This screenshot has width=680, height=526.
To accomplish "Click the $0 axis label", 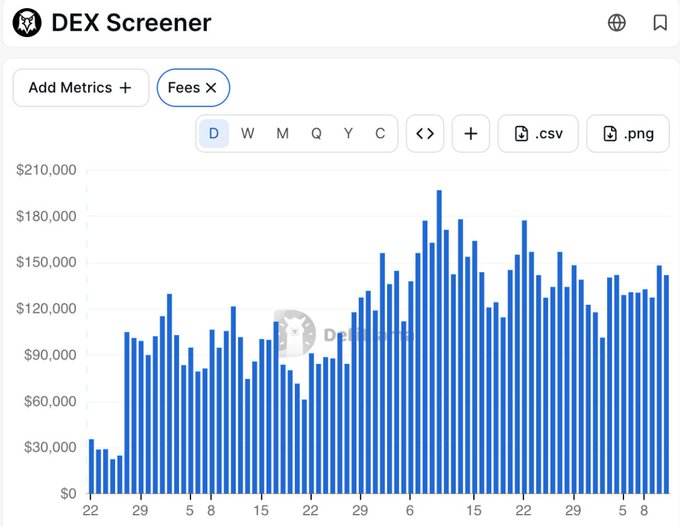I will coord(68,494).
